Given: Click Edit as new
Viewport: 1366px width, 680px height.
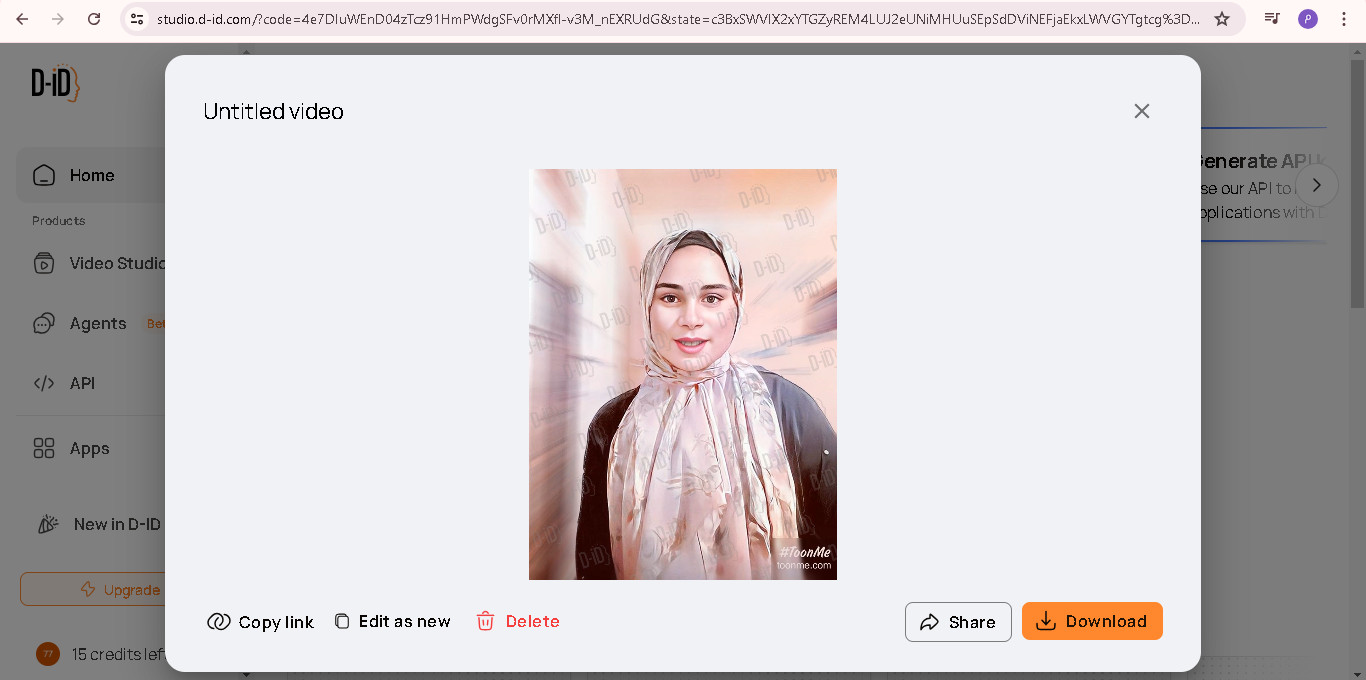Looking at the screenshot, I should coord(392,621).
